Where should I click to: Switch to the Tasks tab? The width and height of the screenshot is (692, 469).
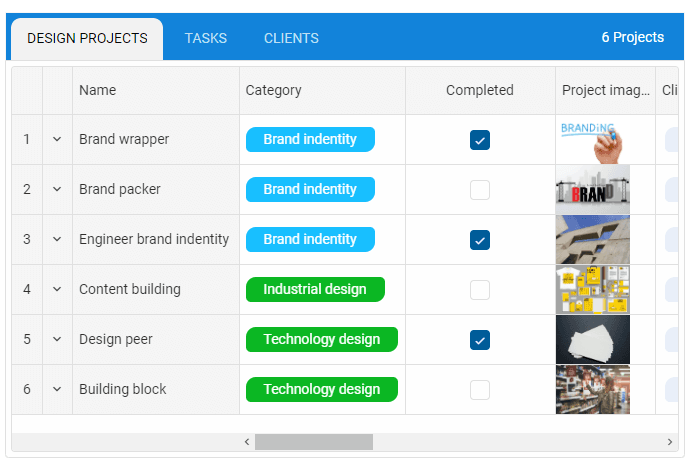(206, 39)
